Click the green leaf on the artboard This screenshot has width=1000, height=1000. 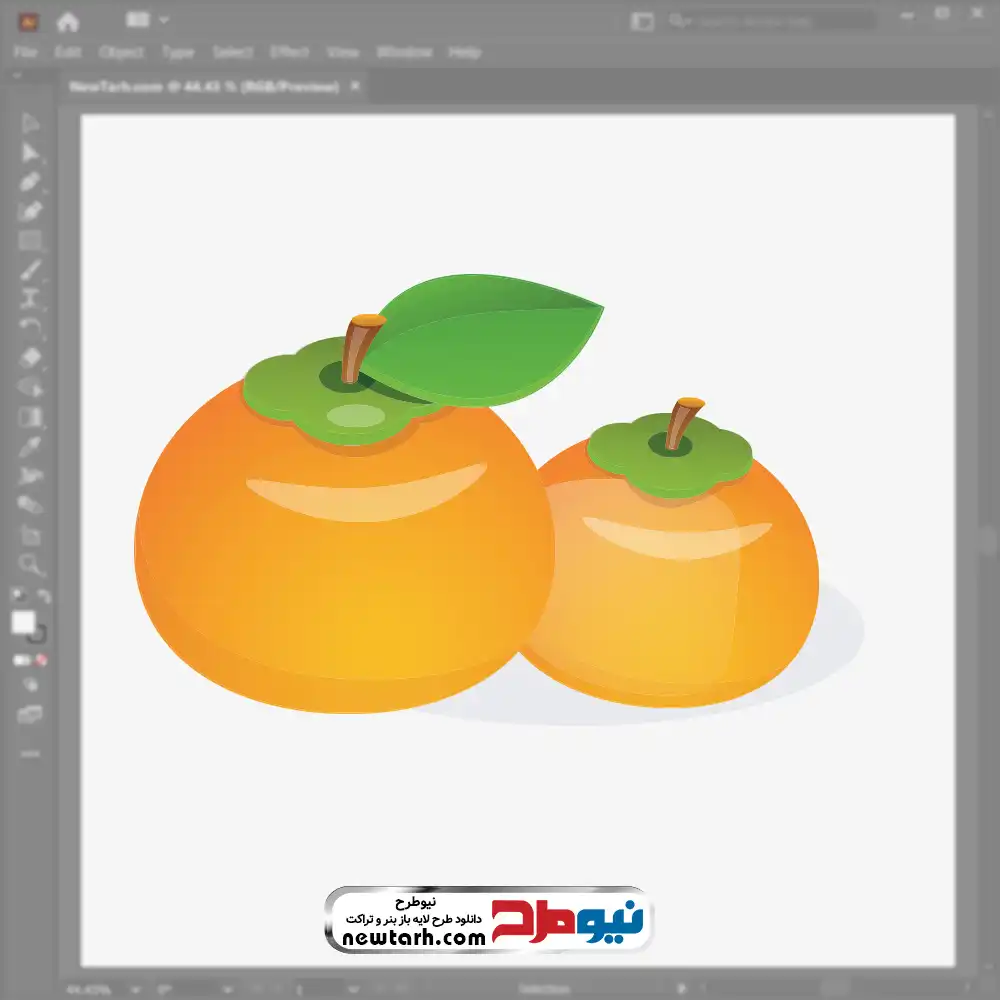click(483, 342)
